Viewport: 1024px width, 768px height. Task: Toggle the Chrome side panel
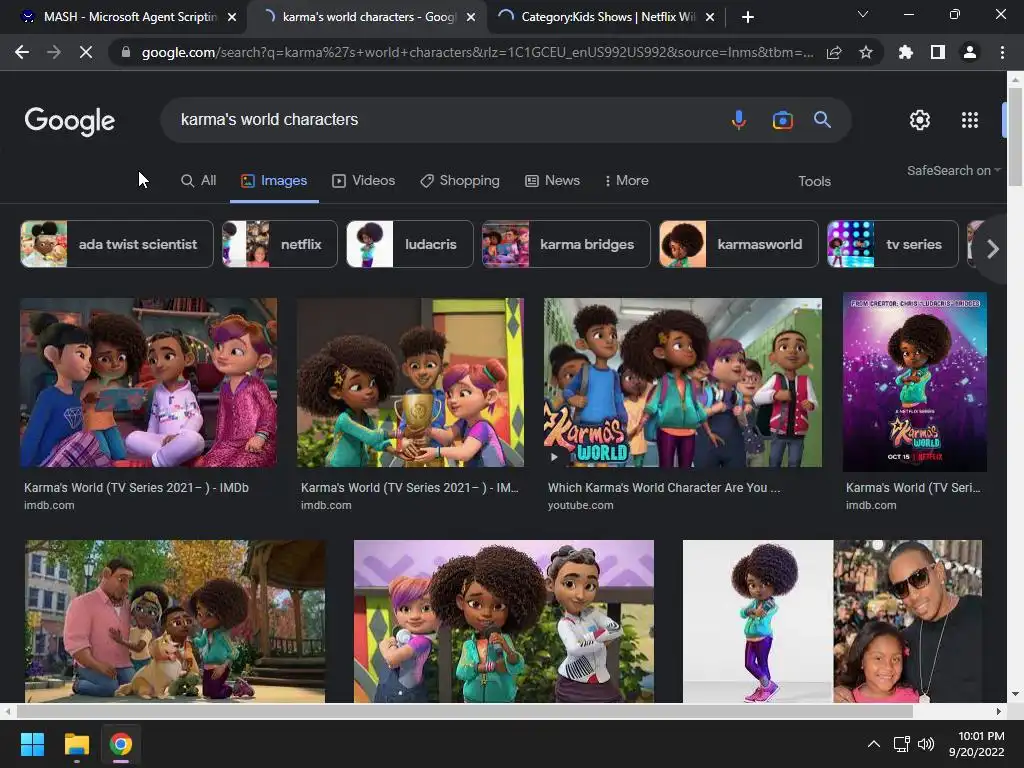pos(937,52)
